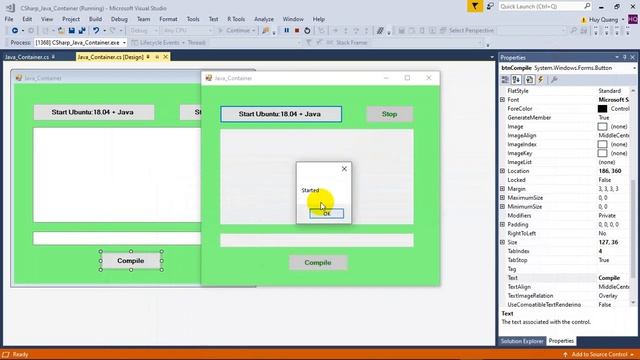This screenshot has width=640, height=360.
Task: Pin the Properties panel with auto-hide icon
Action: pyautogui.click(x=624, y=58)
